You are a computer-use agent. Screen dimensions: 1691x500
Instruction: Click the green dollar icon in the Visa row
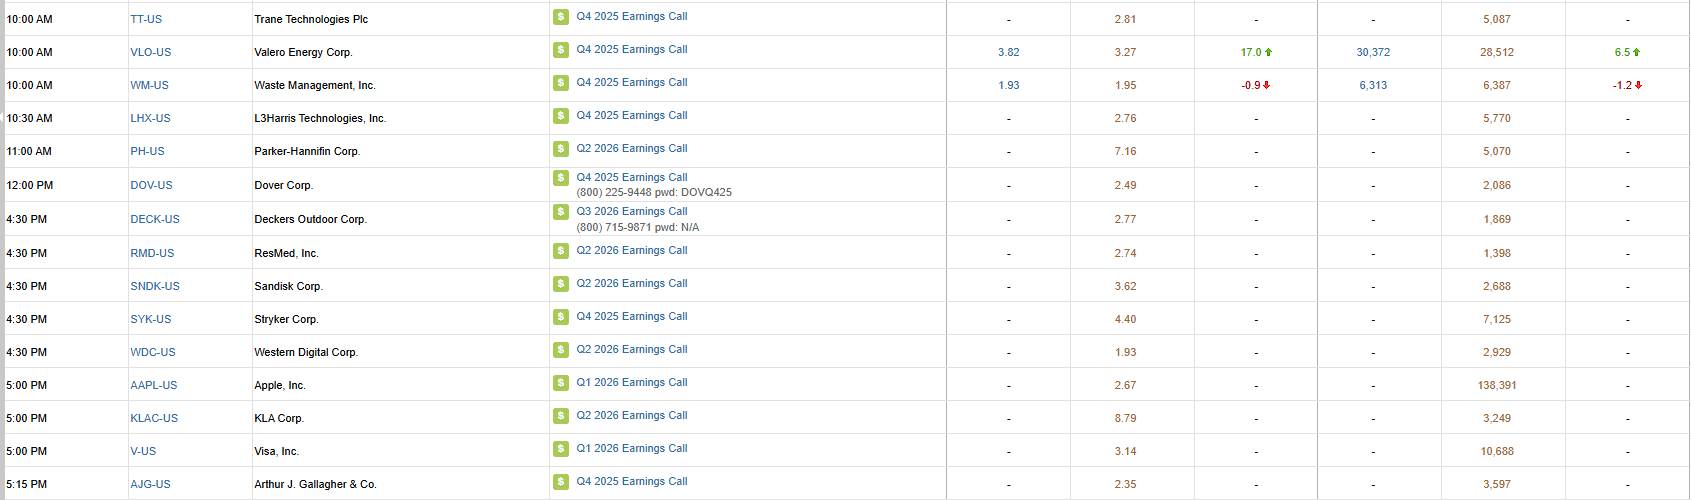tap(561, 449)
